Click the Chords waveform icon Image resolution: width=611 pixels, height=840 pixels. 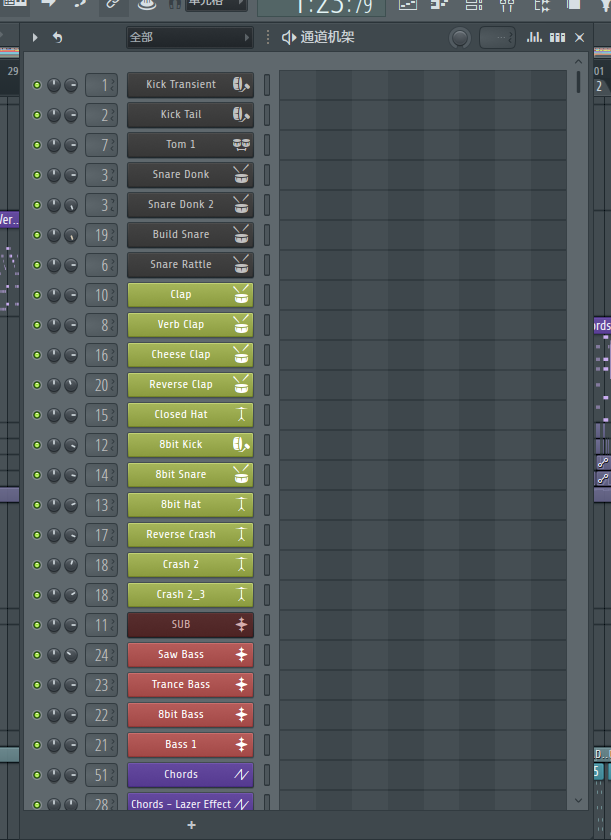(x=240, y=775)
